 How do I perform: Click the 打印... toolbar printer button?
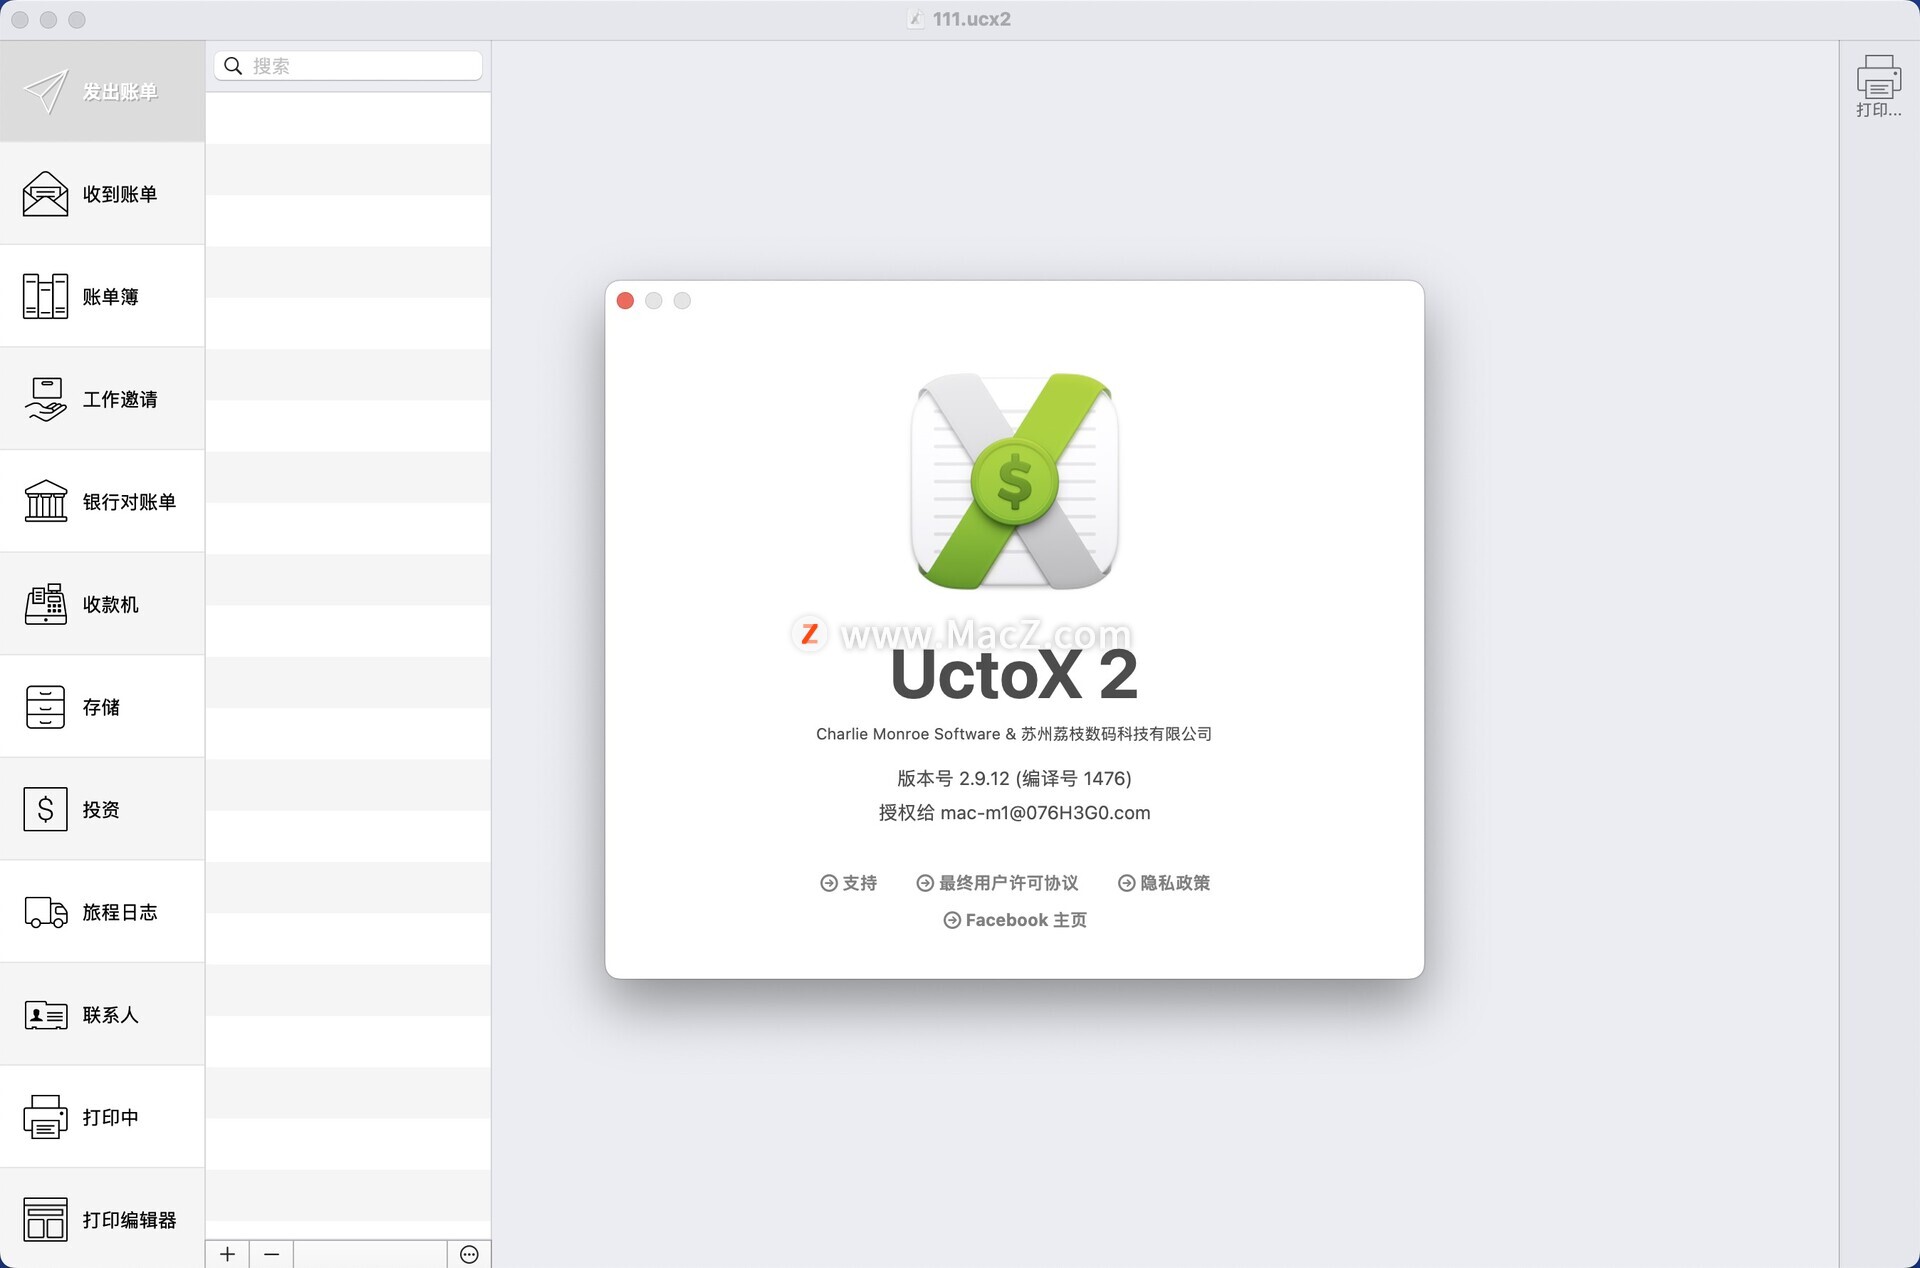1878,87
